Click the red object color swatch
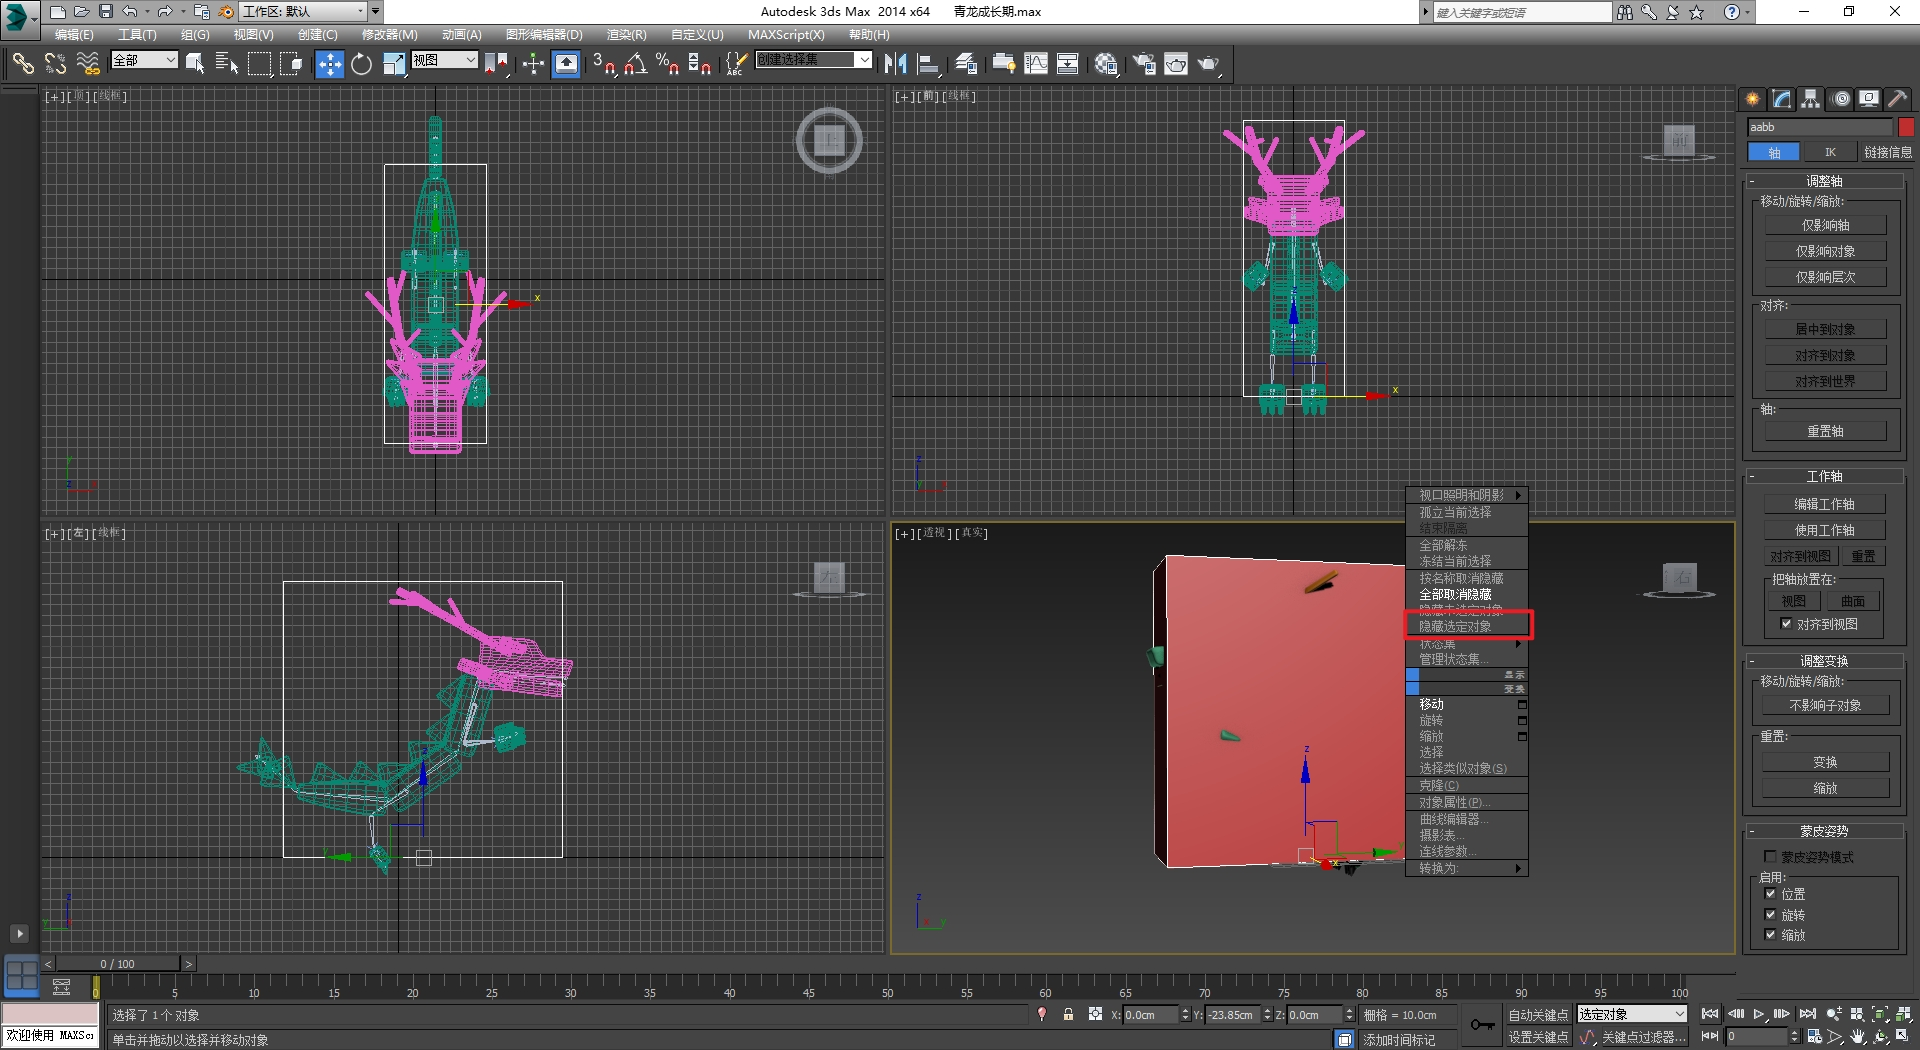This screenshot has height=1050, width=1920. click(x=1906, y=127)
